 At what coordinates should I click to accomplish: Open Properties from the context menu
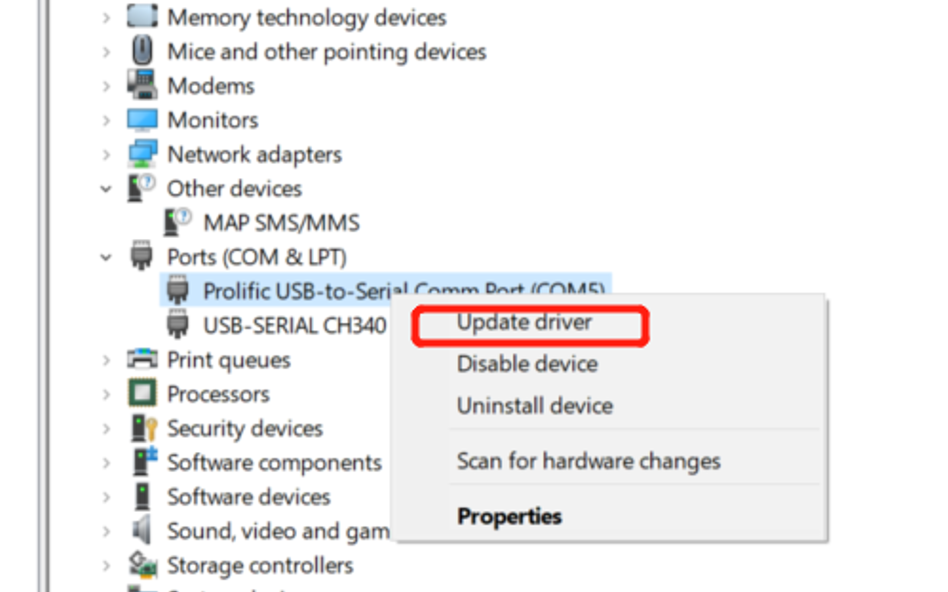point(510,516)
